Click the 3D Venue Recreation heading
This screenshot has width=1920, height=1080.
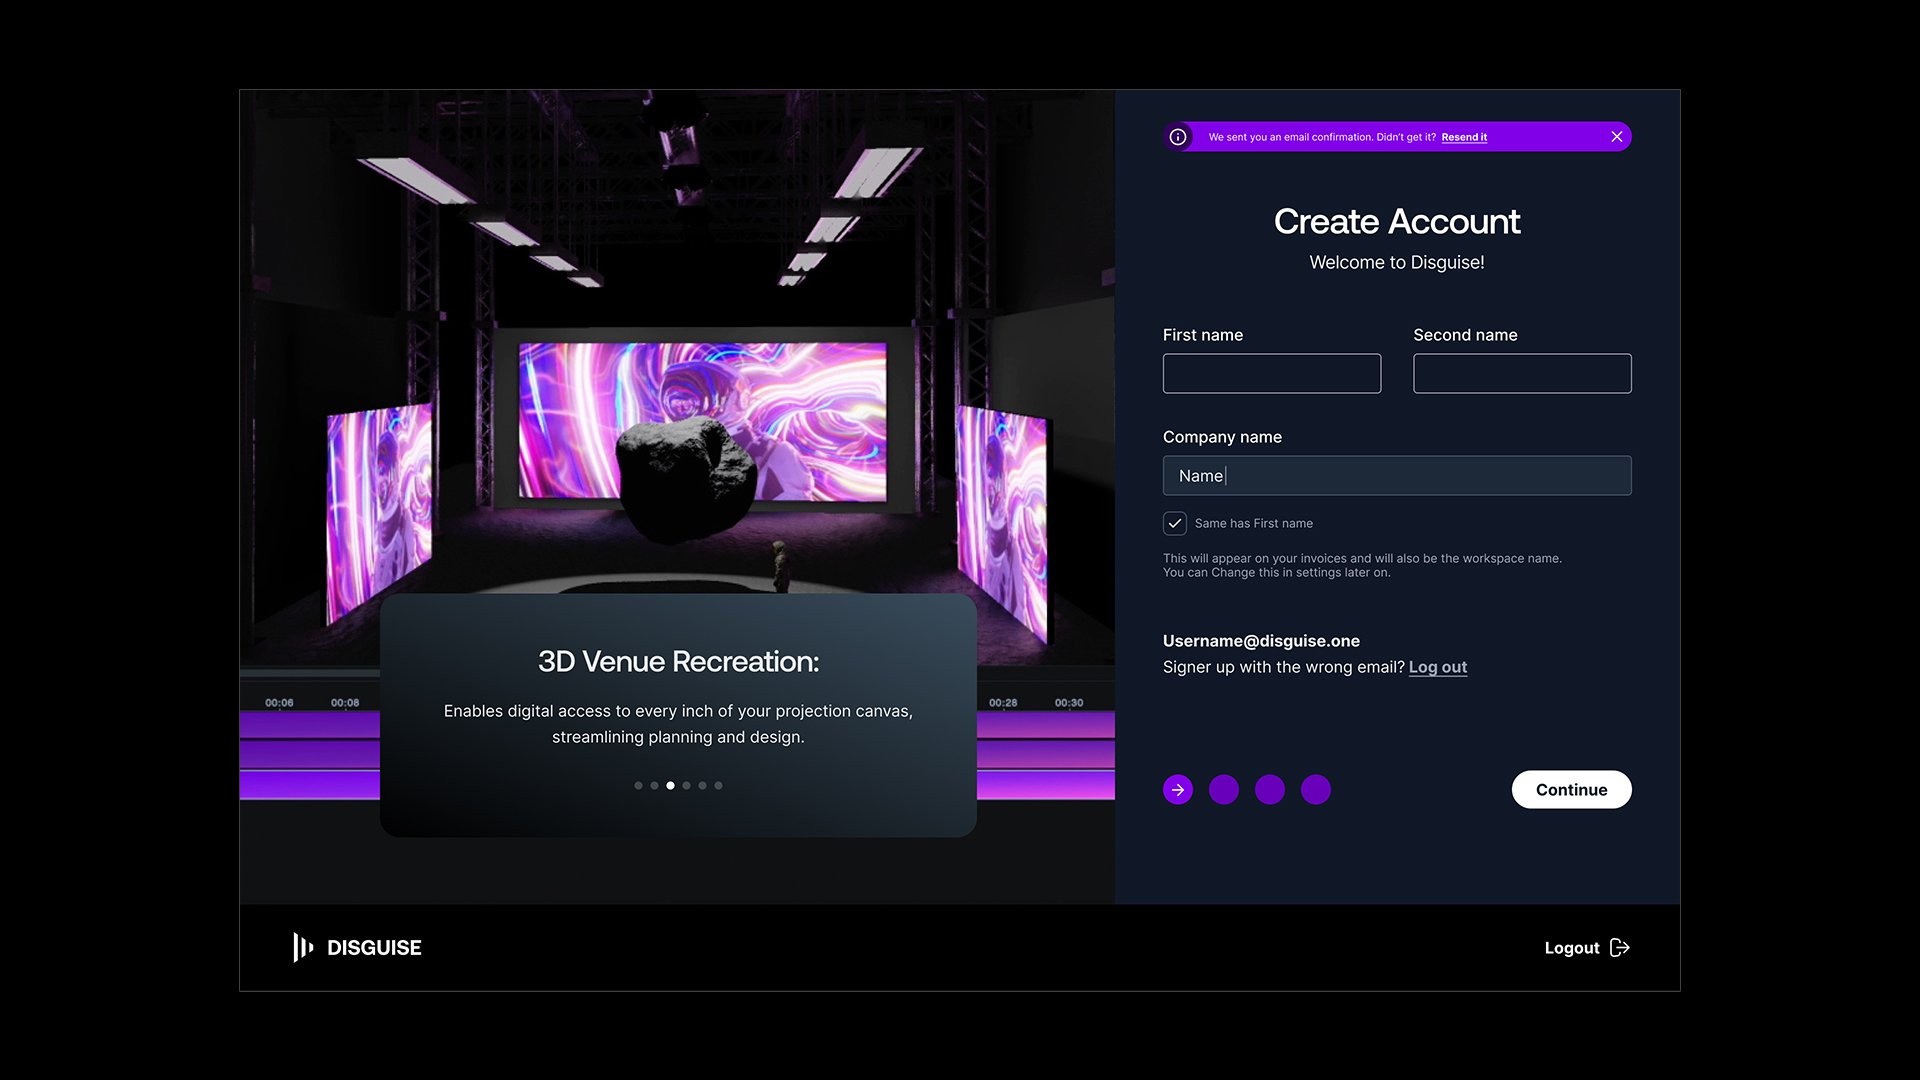[x=678, y=662]
